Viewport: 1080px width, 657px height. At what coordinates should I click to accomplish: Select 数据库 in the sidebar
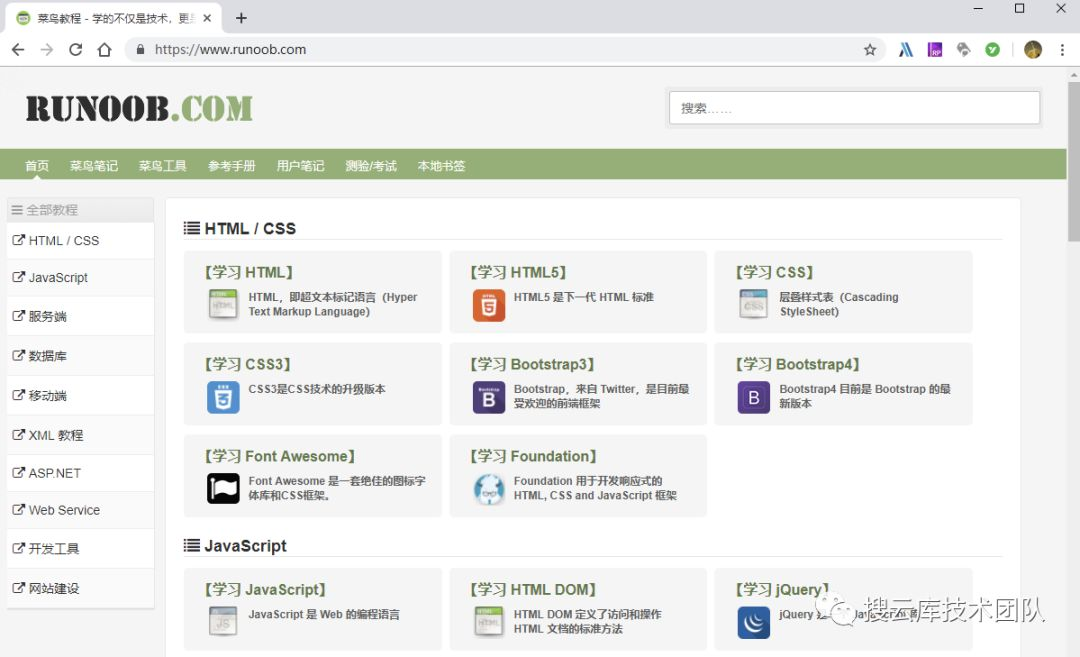[x=80, y=355]
